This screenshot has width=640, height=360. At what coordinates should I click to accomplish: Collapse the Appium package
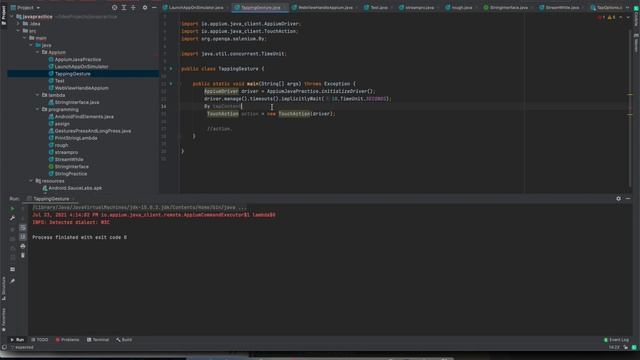coord(38,52)
